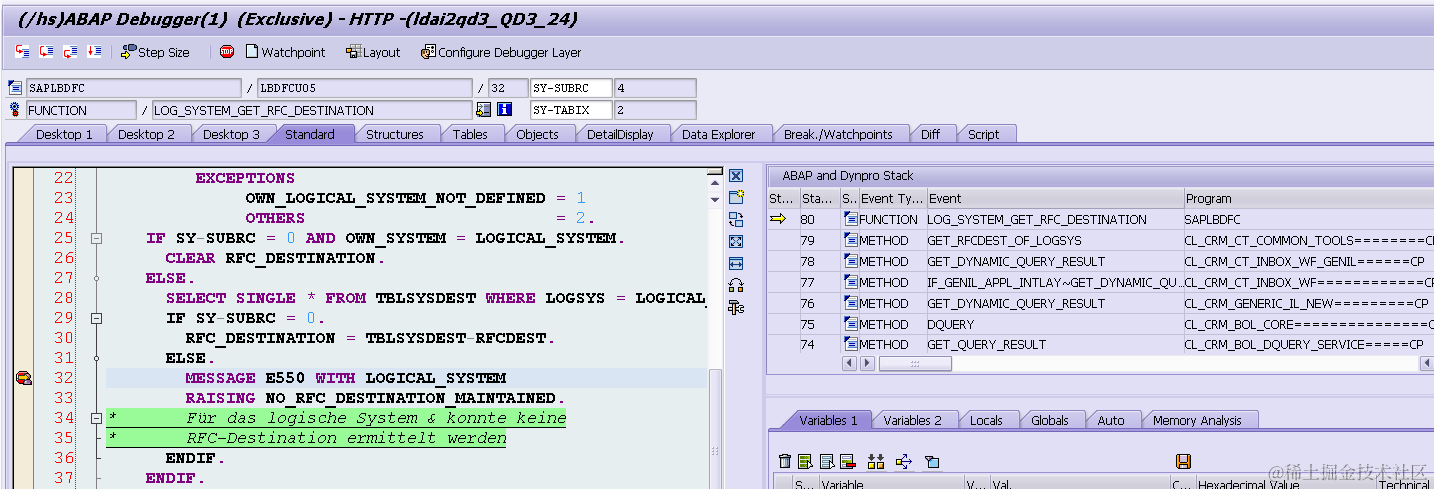Click the editor scroll-up arrow

[x=714, y=183]
